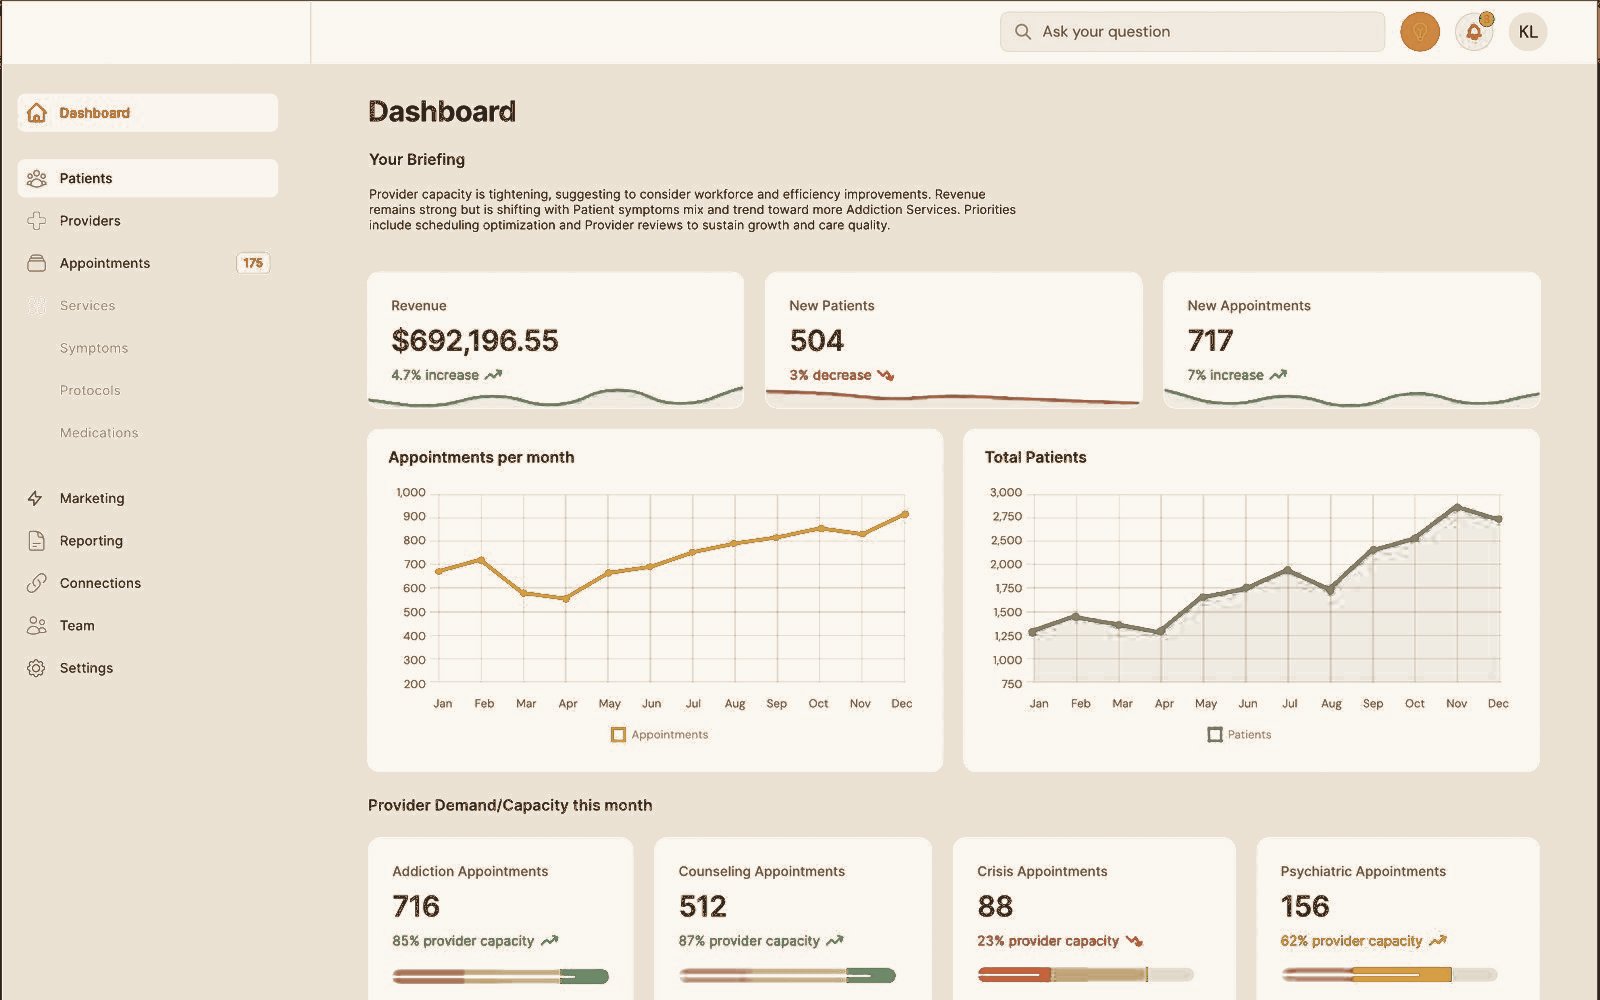This screenshot has width=1600, height=1000.
Task: Open the Dashboard menu item
Action: coord(148,113)
